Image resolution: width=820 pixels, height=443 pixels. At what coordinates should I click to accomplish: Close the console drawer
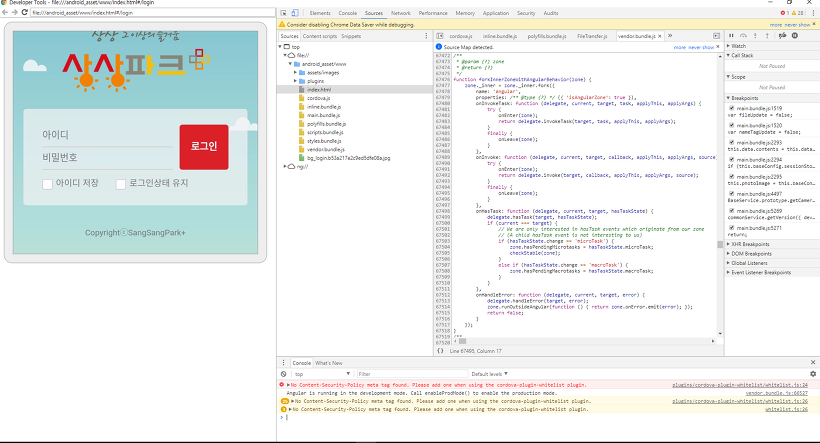813,362
